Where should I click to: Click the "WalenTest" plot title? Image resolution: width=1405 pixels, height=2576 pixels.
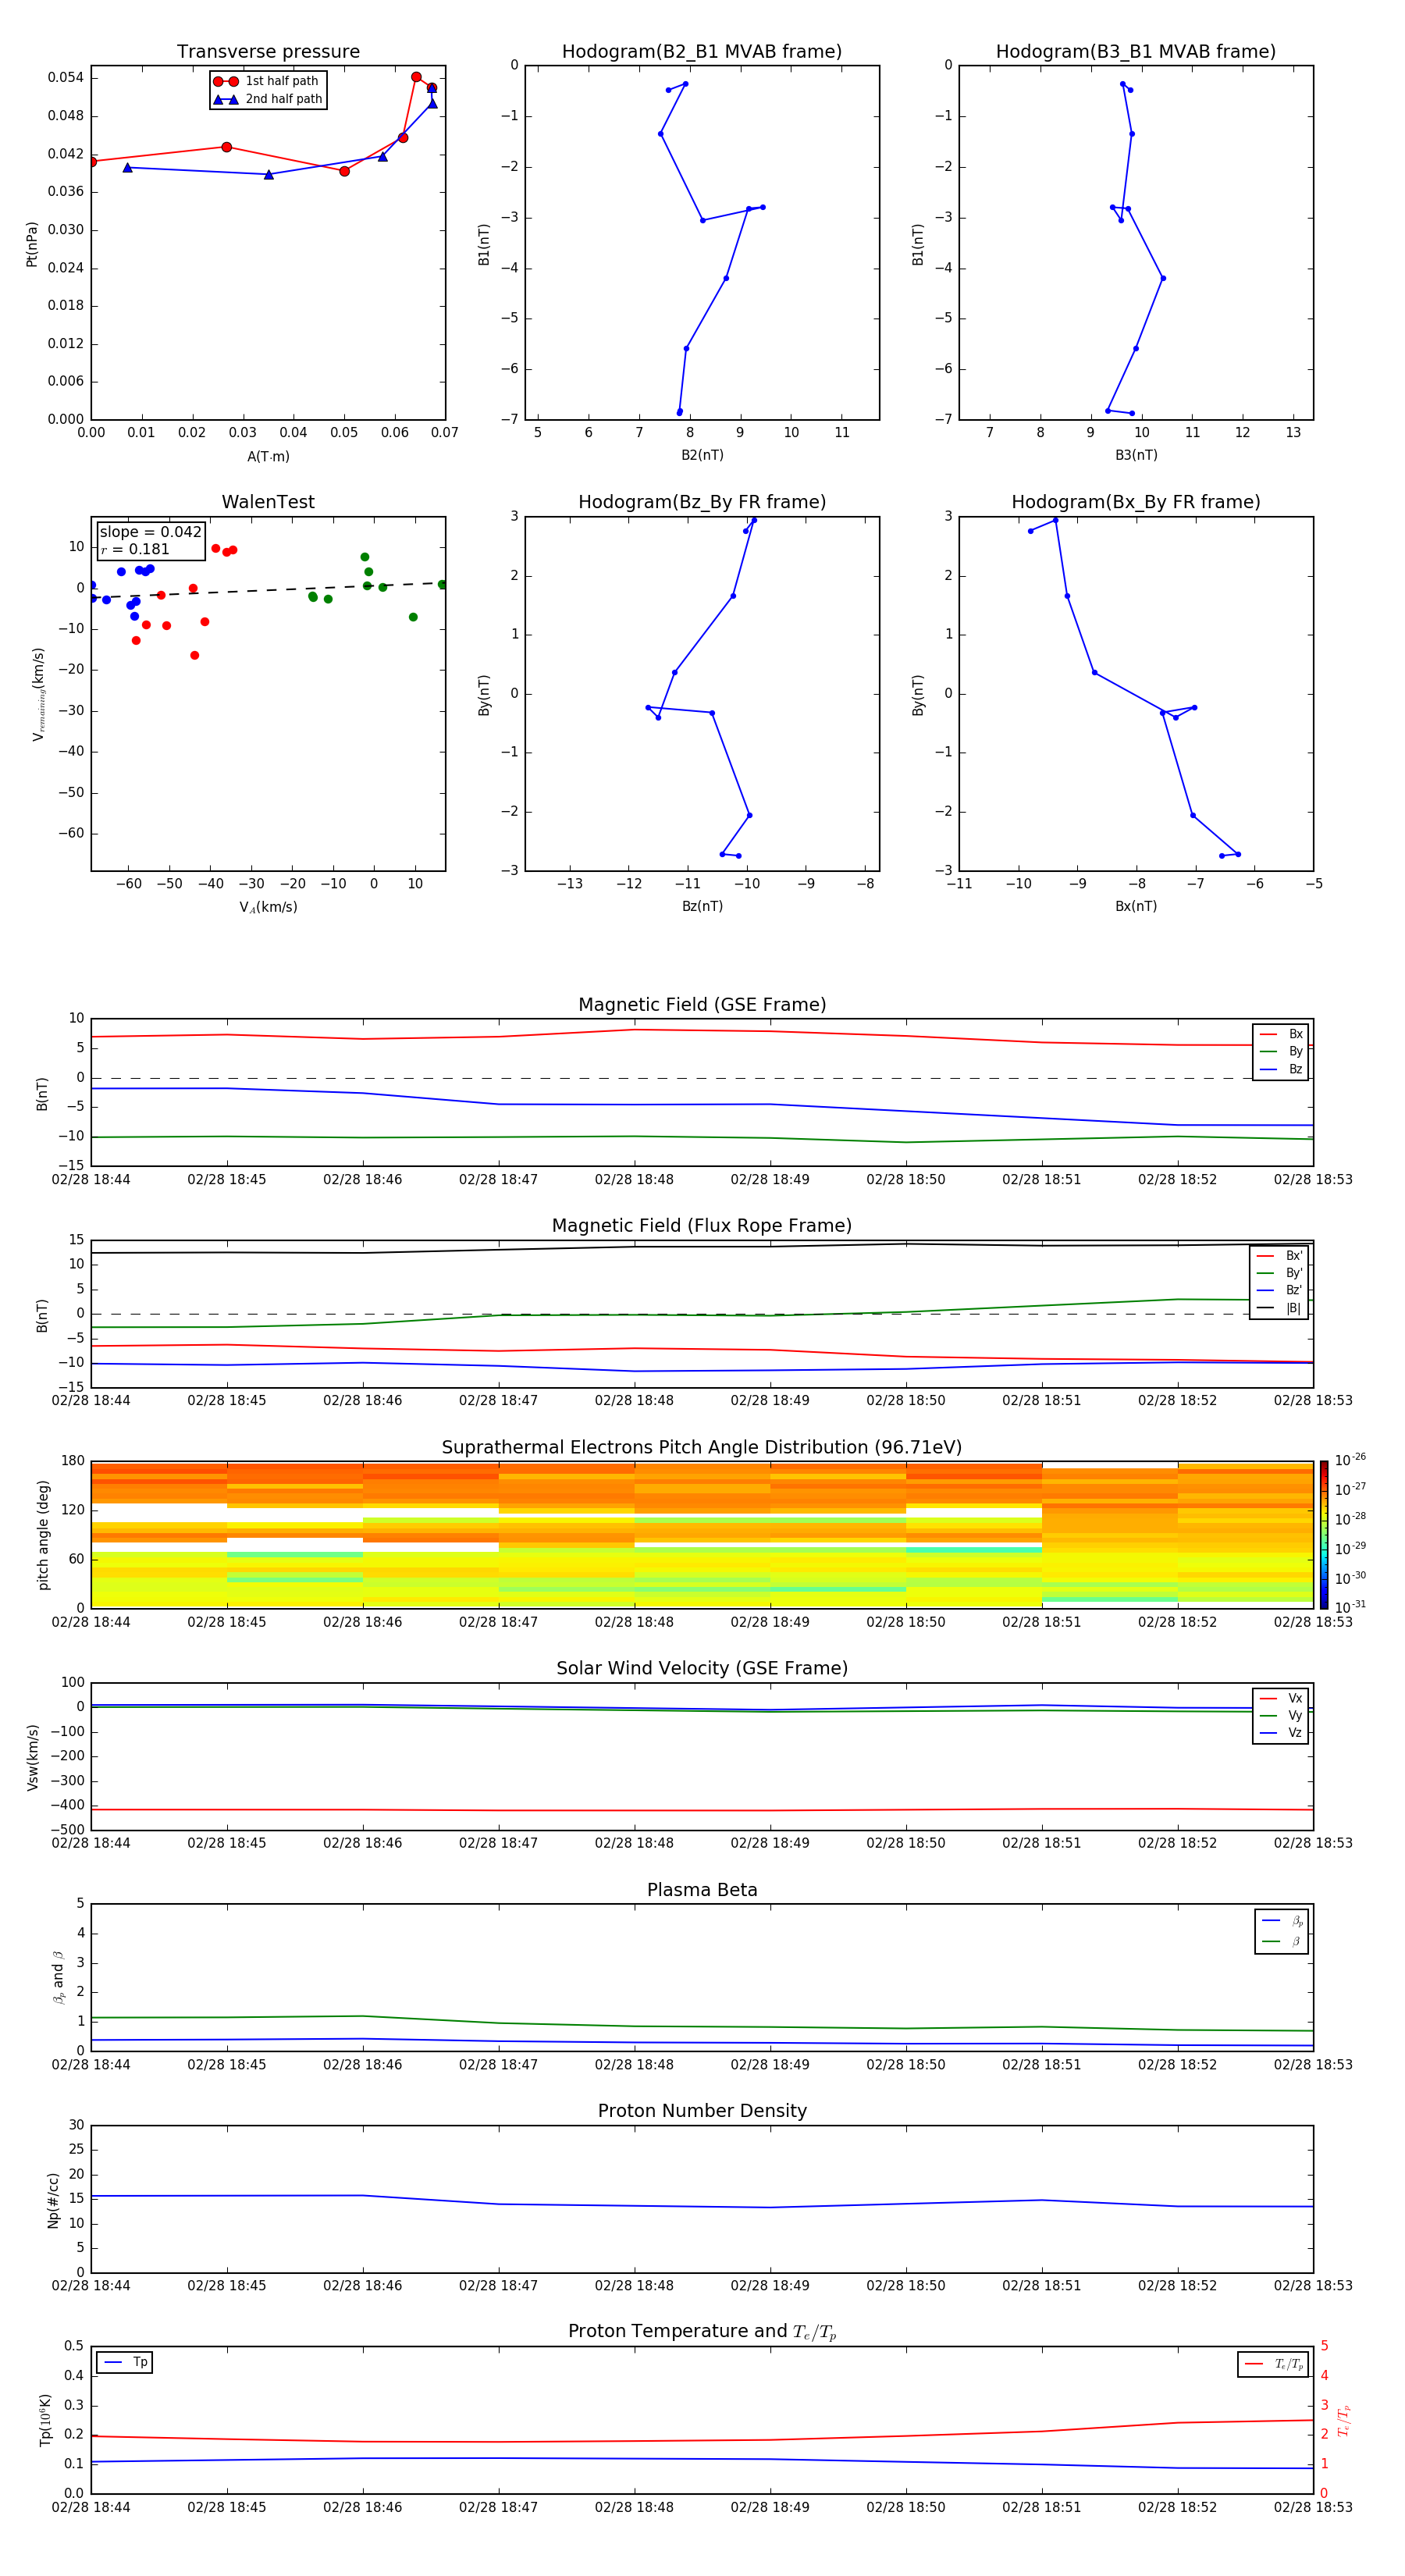tap(268, 502)
